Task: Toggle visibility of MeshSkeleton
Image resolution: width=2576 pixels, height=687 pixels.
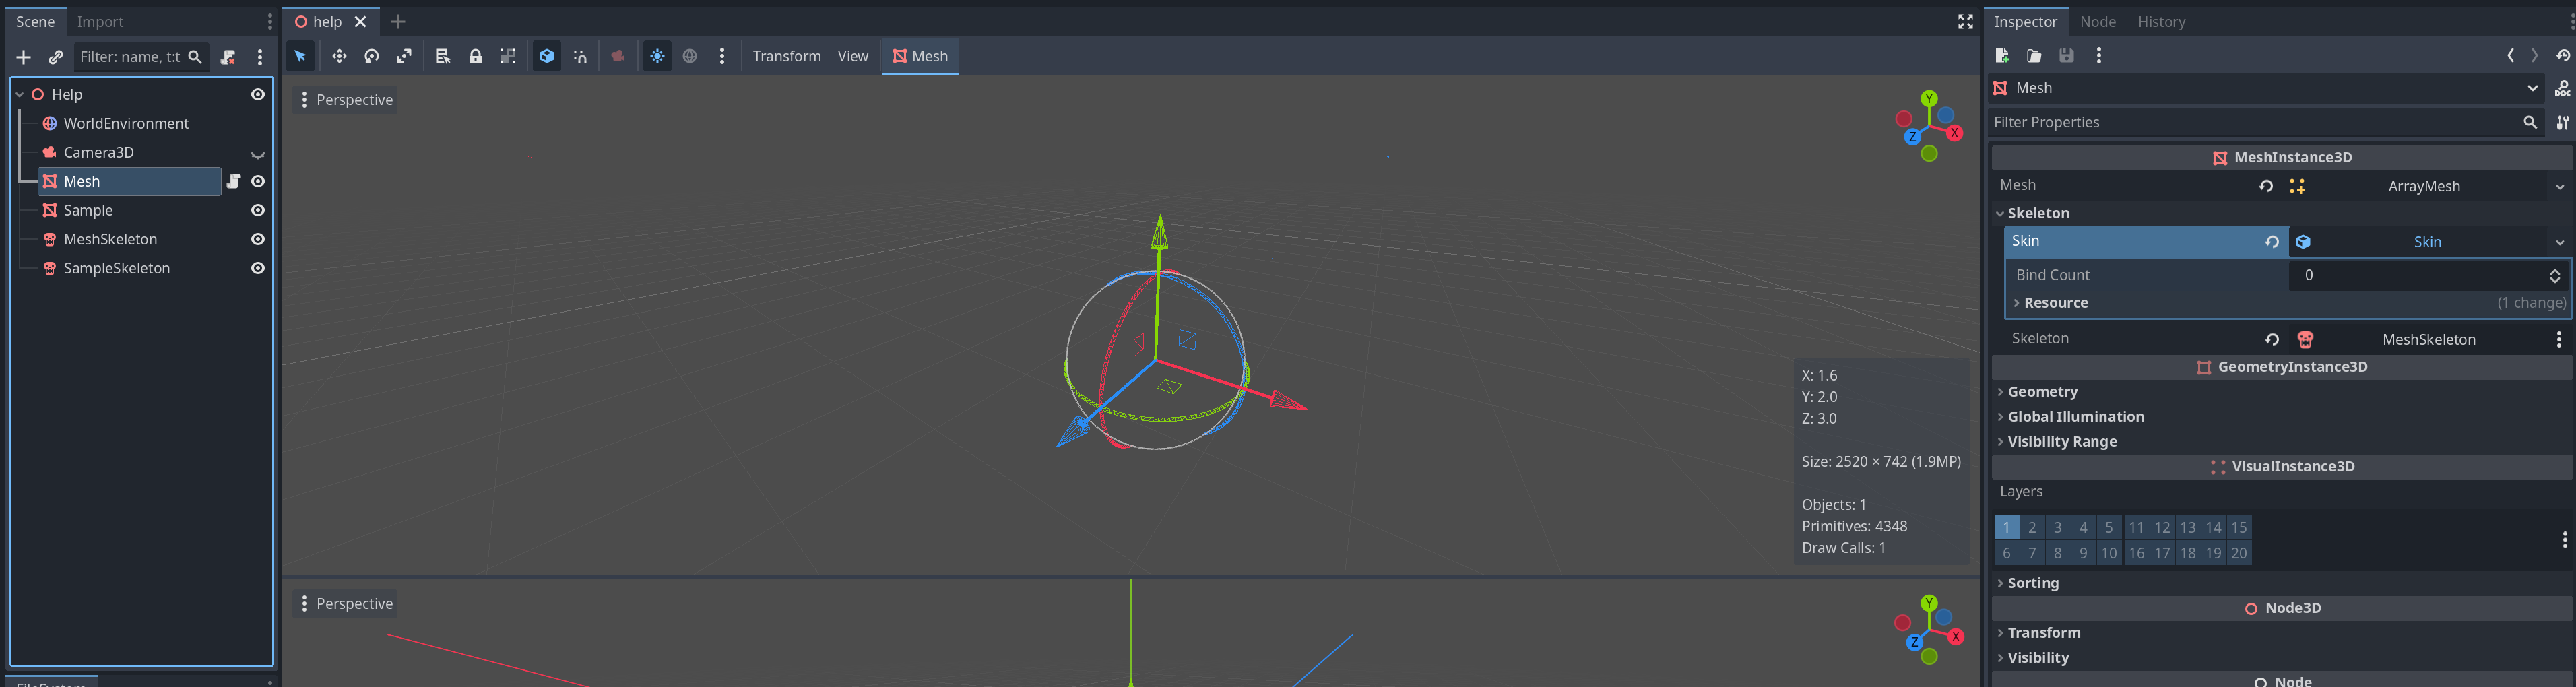Action: pos(257,239)
